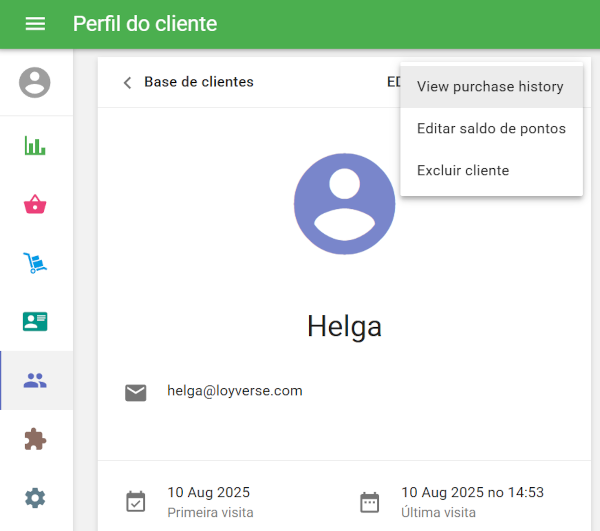The width and height of the screenshot is (600, 531).
Task: Go back using the left chevron arrow
Action: click(x=127, y=82)
